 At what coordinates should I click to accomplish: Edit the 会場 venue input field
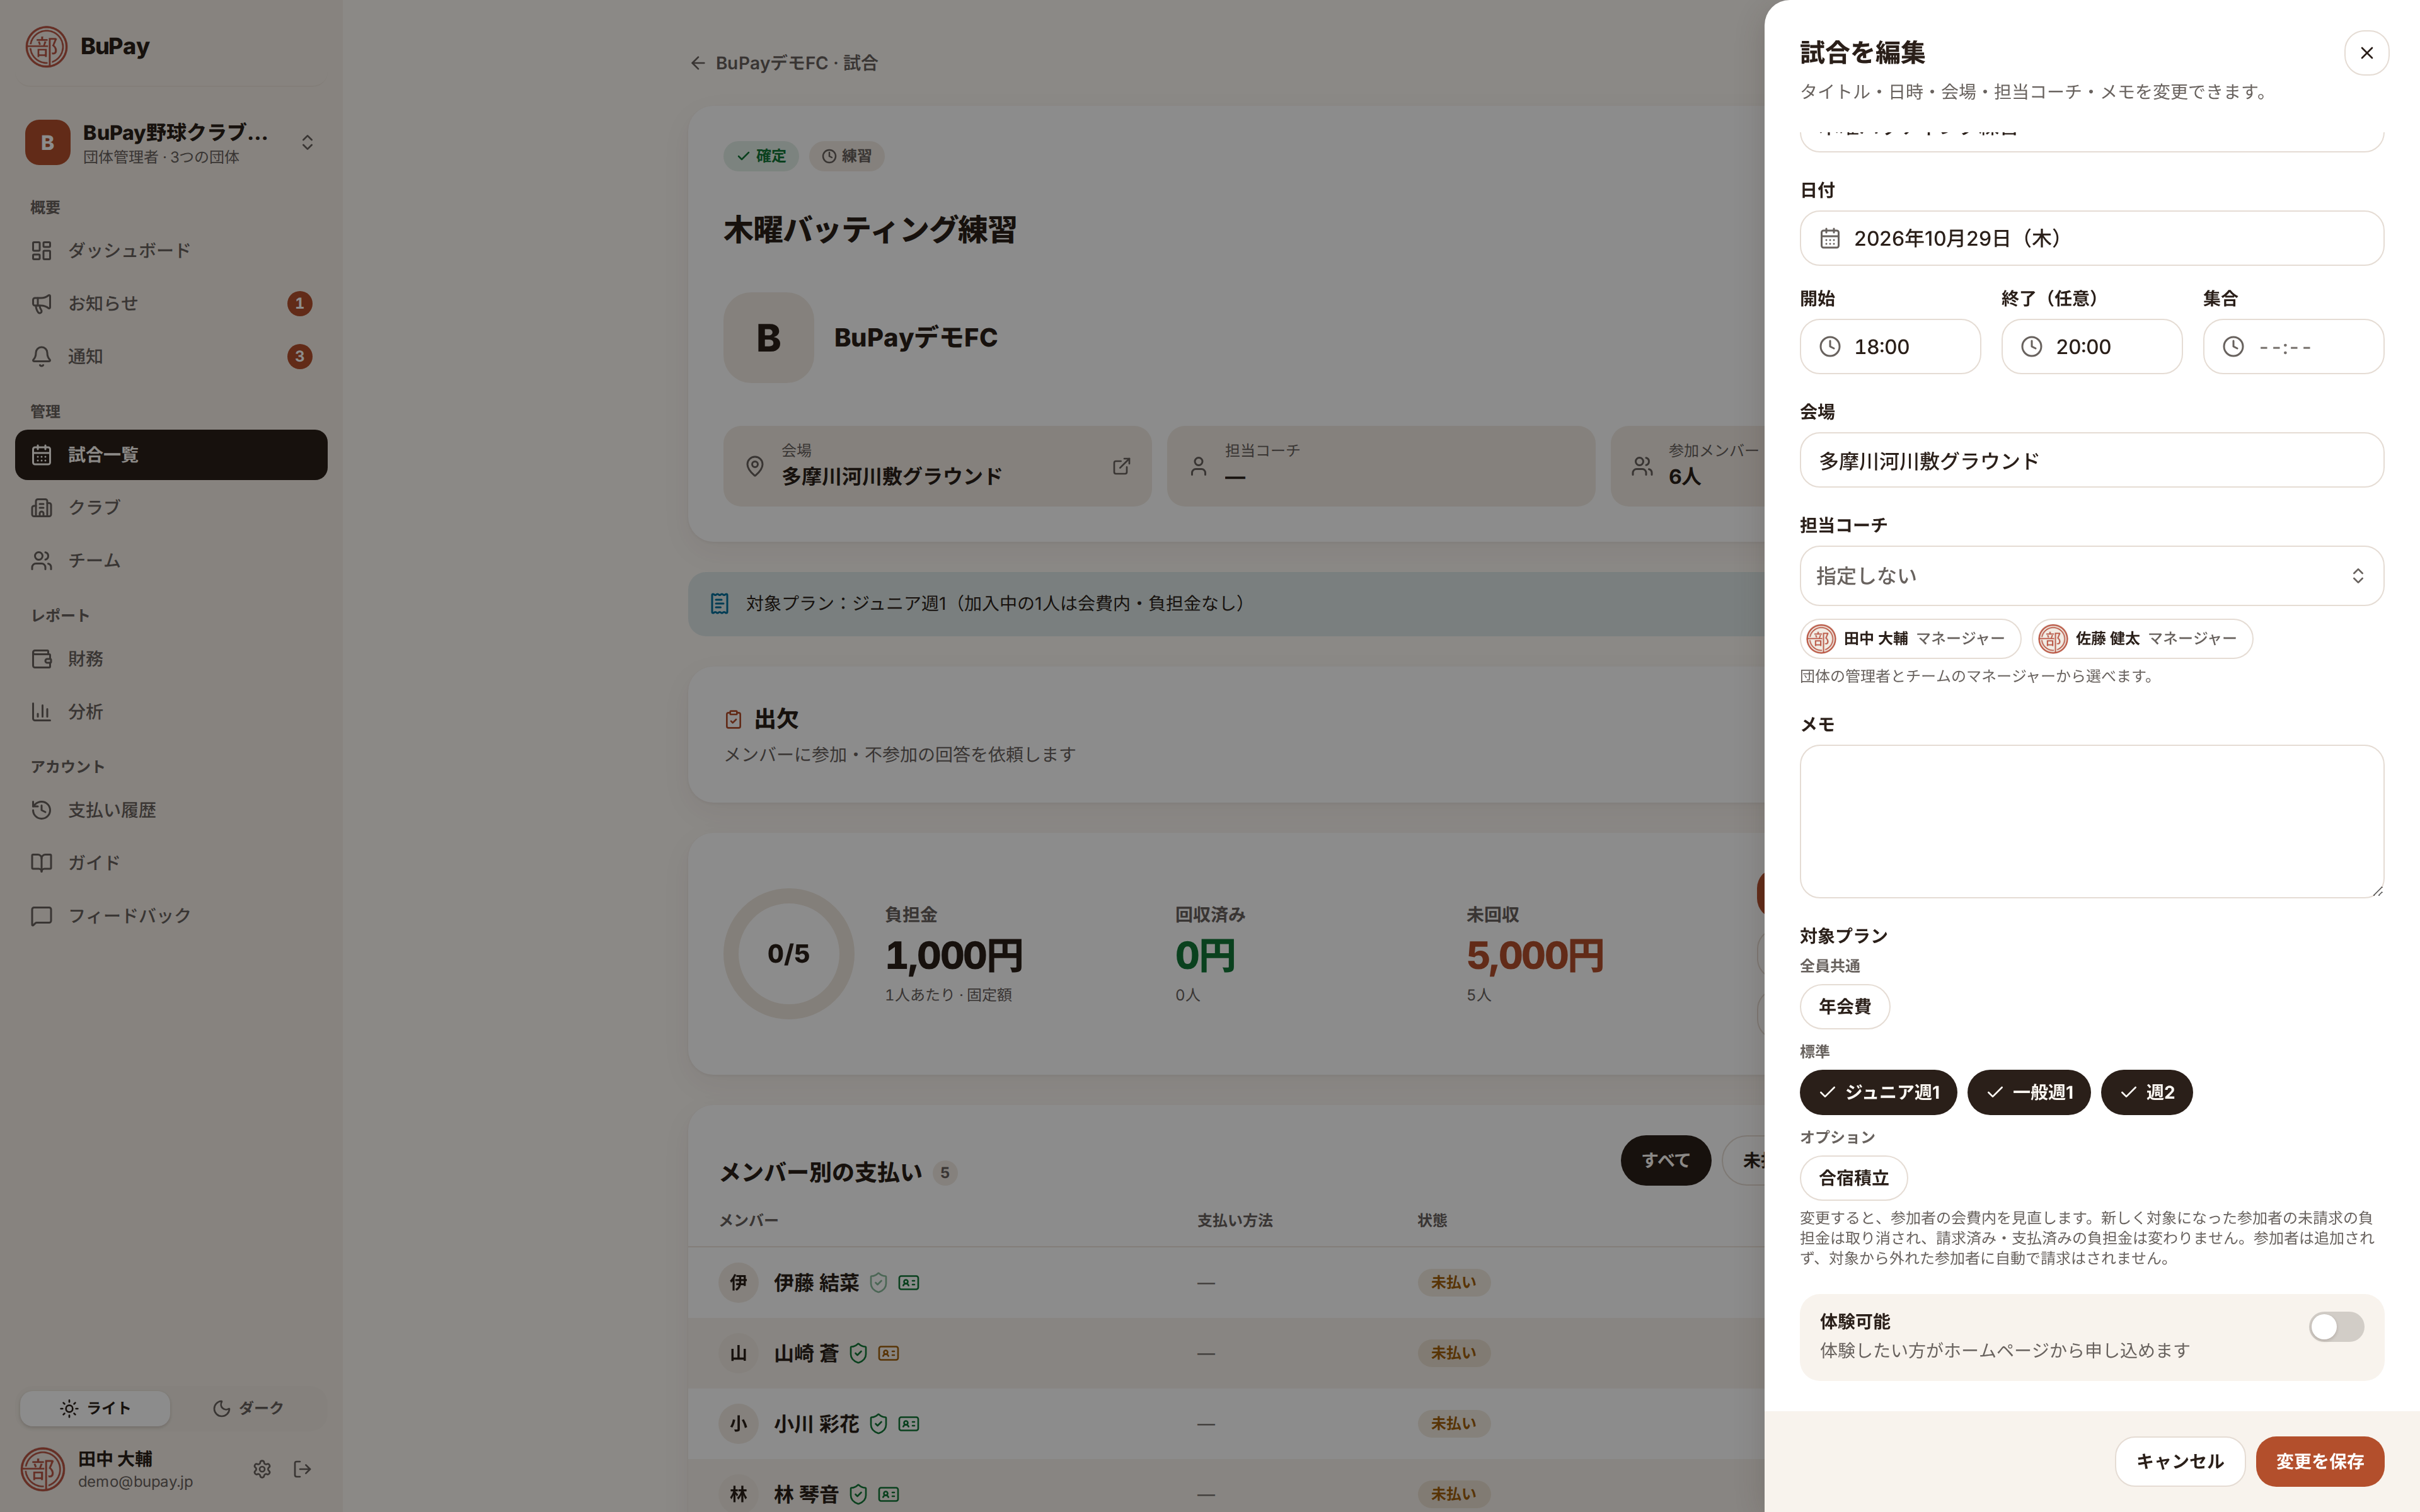click(2091, 461)
